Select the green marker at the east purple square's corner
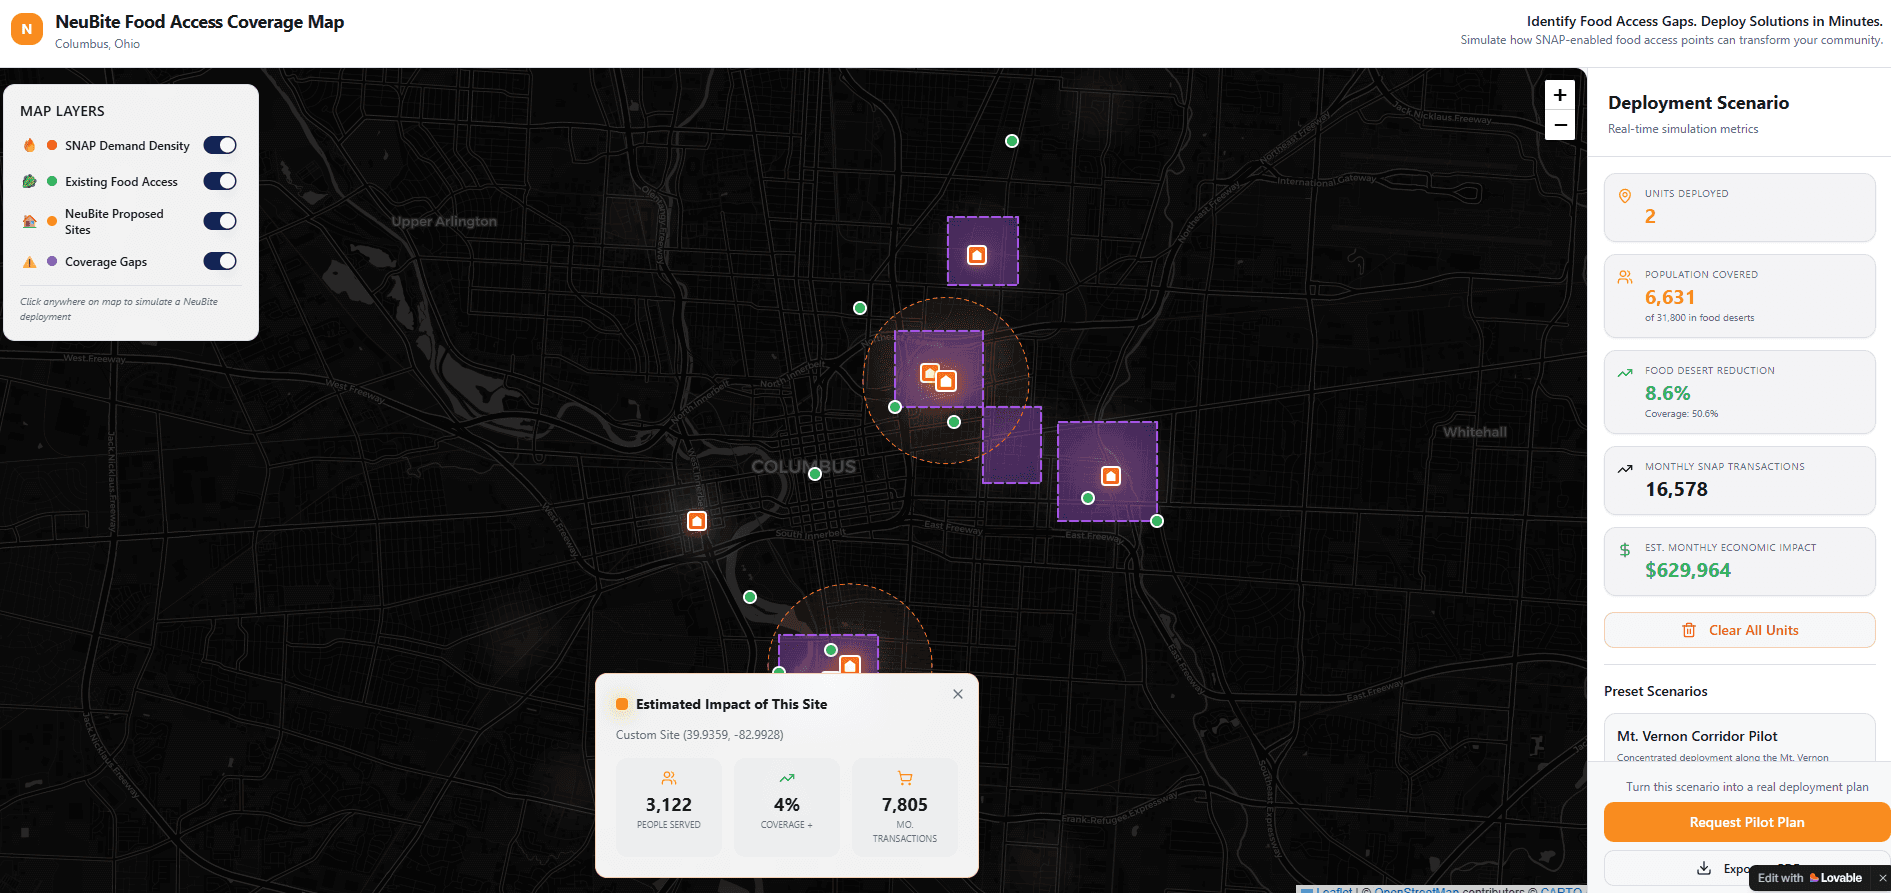The width and height of the screenshot is (1891, 893). [1157, 521]
